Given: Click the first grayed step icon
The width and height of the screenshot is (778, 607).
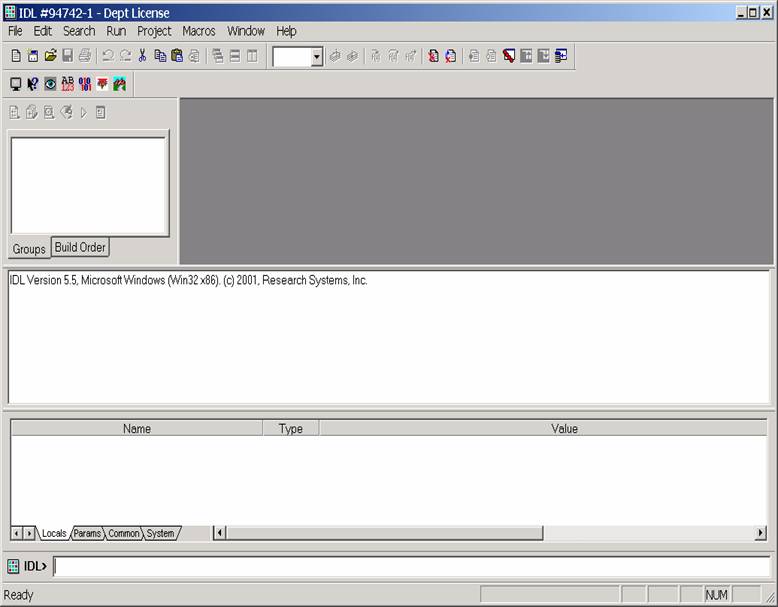Looking at the screenshot, I should [376, 56].
